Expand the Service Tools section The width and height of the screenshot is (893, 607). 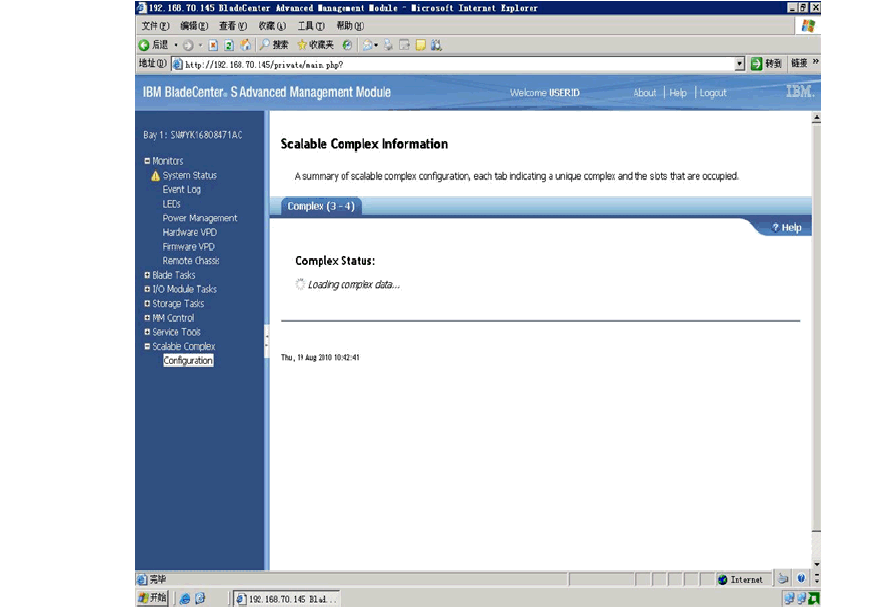[x=147, y=332]
